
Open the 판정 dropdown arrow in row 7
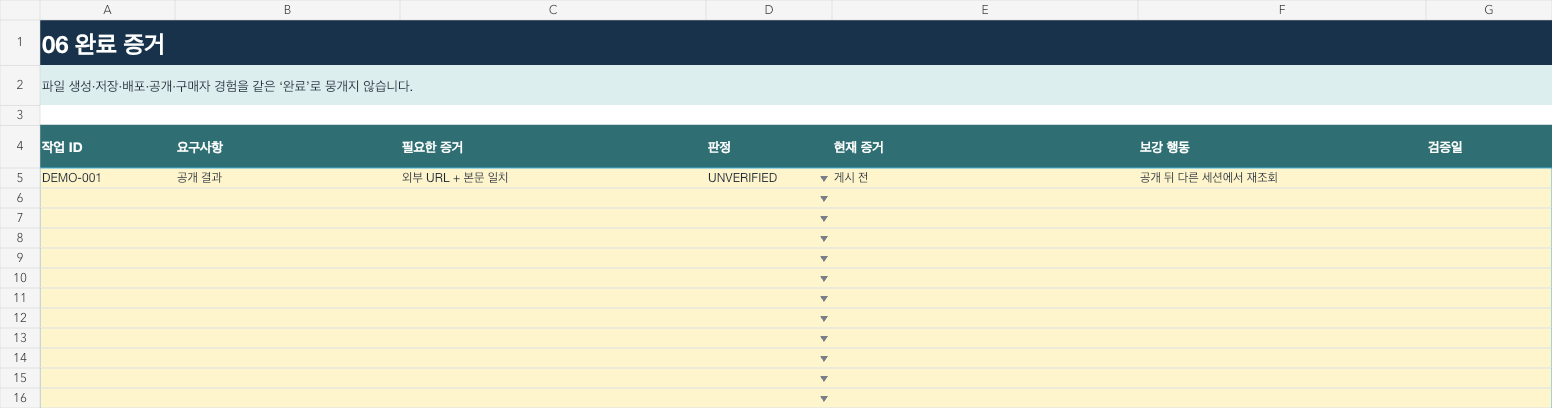(x=824, y=219)
